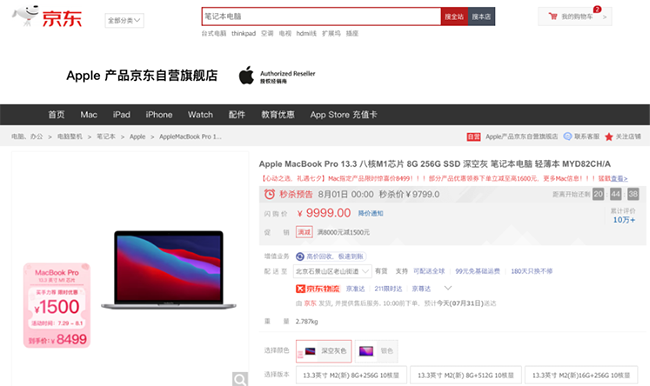Click the Apple产品京东自营旗舰店 store link

click(521, 136)
